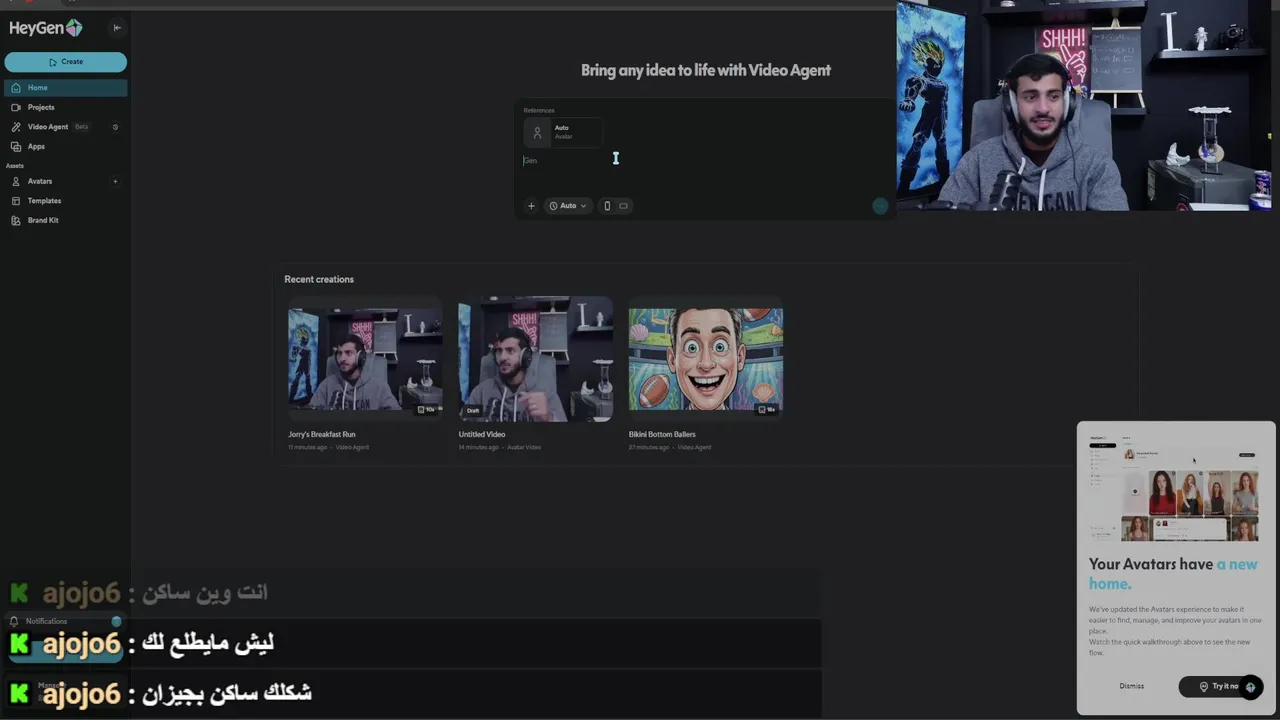Play the Avatars walkthrough preview image
The height and width of the screenshot is (720, 1280).
pos(1174,488)
